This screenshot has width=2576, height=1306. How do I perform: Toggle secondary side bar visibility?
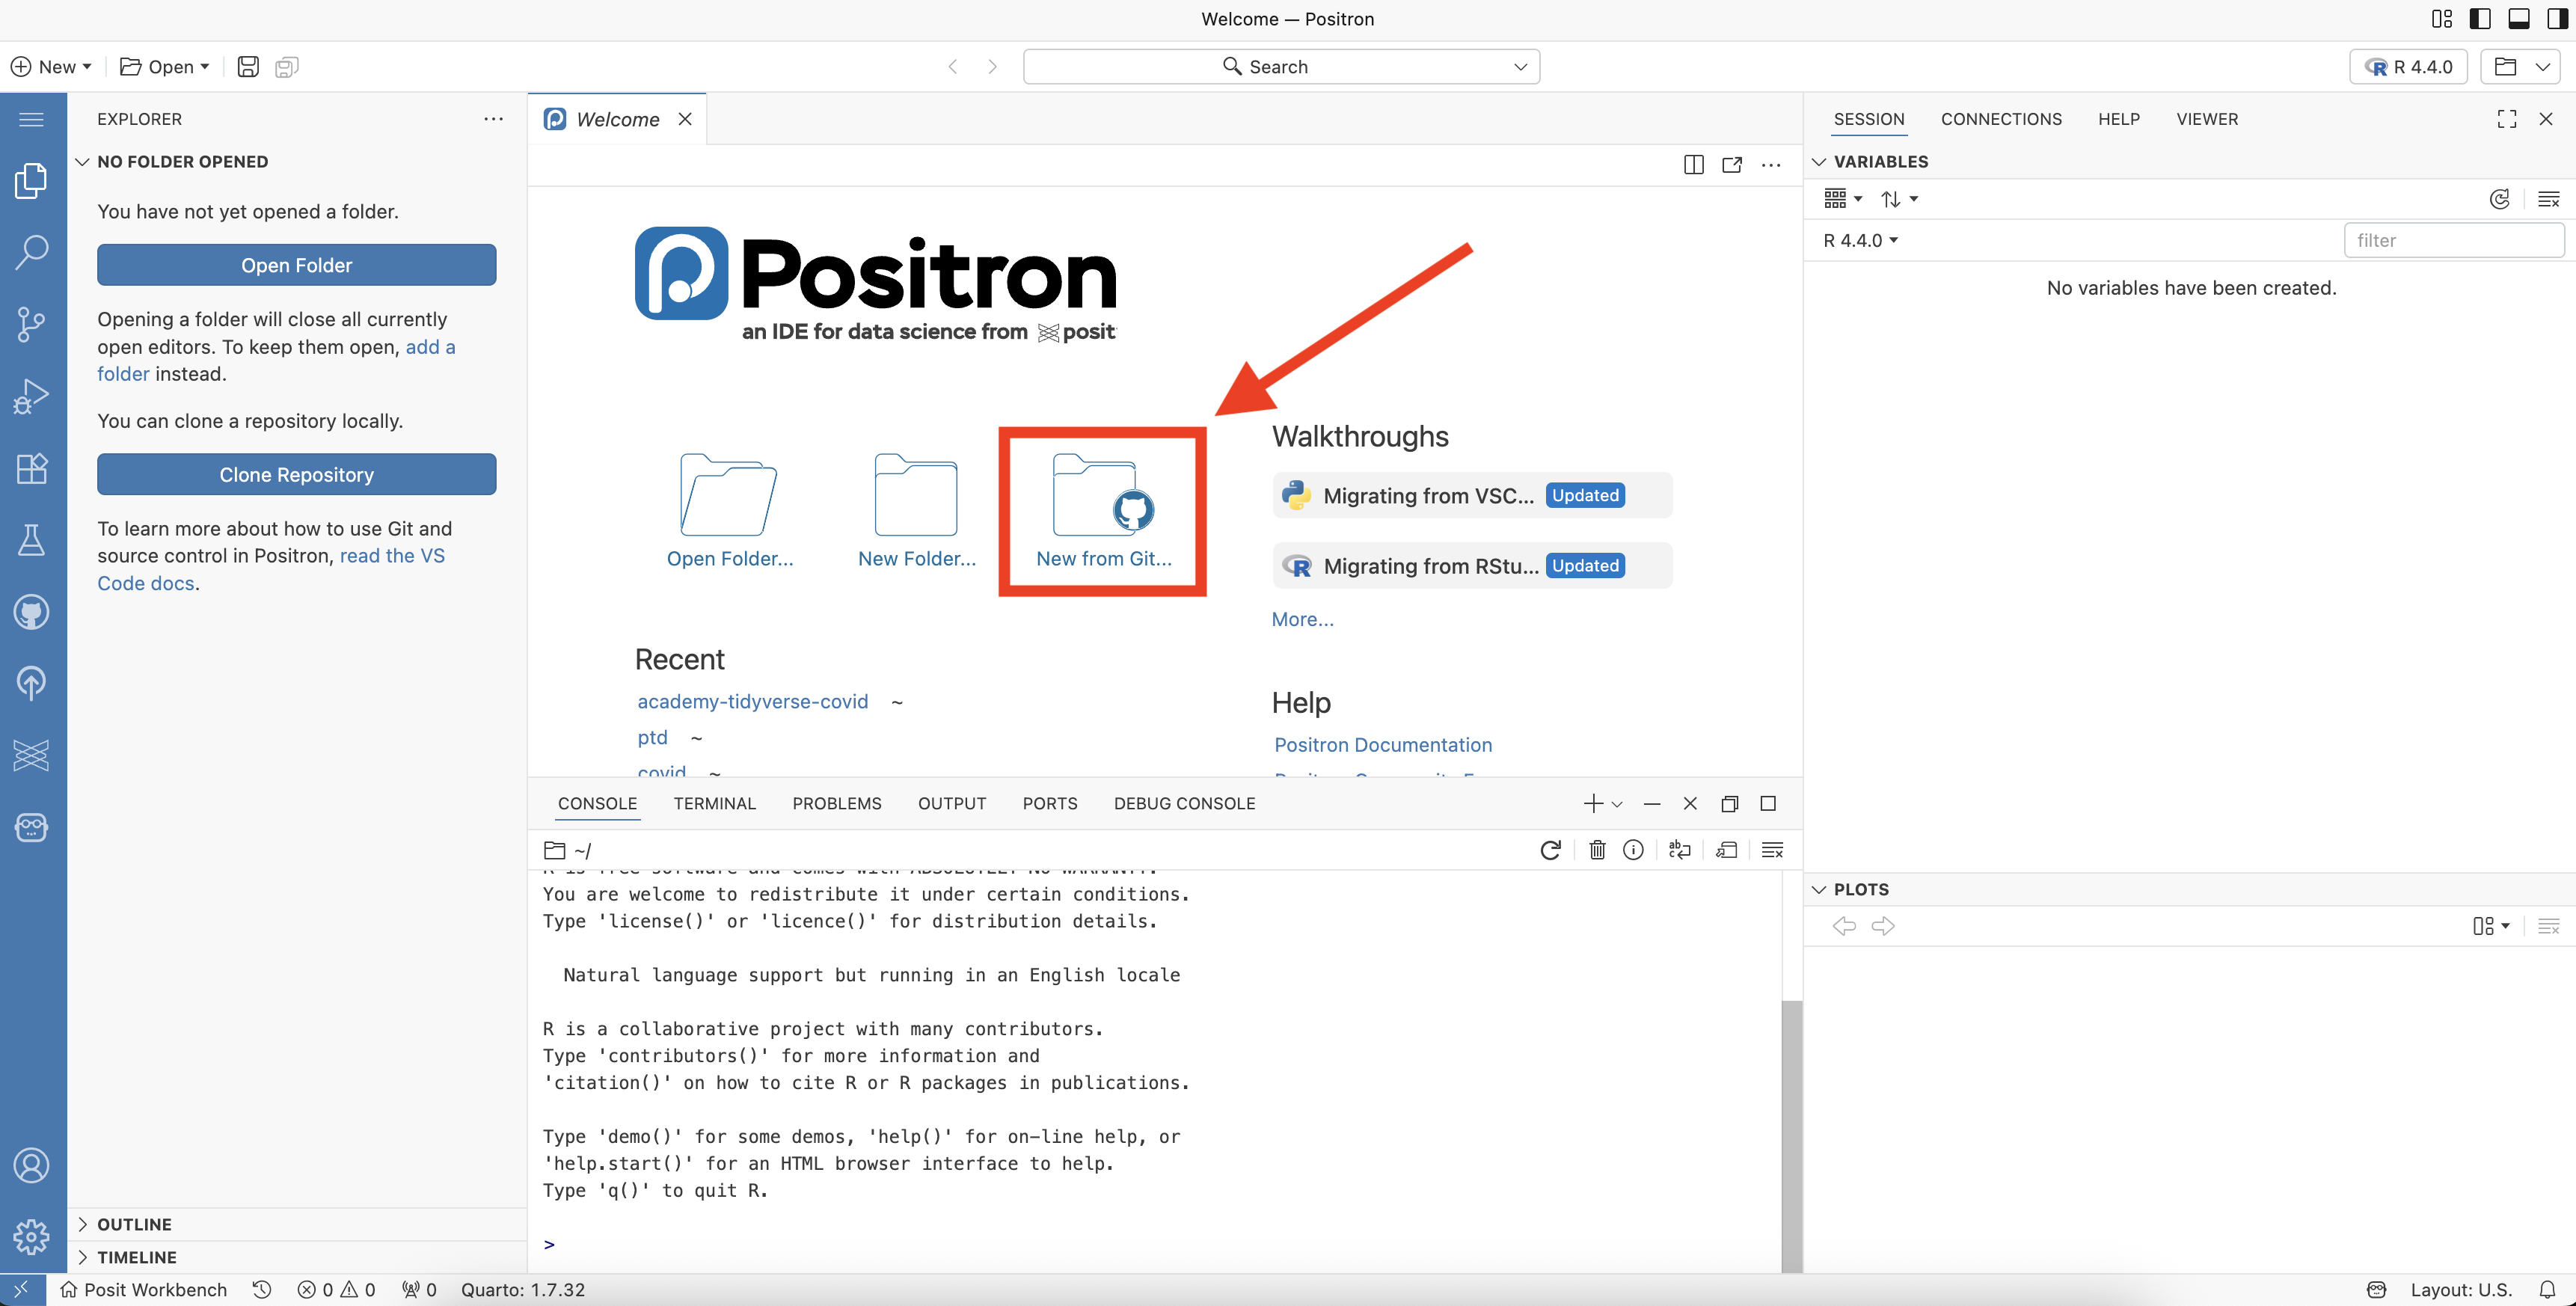[x=2557, y=19]
